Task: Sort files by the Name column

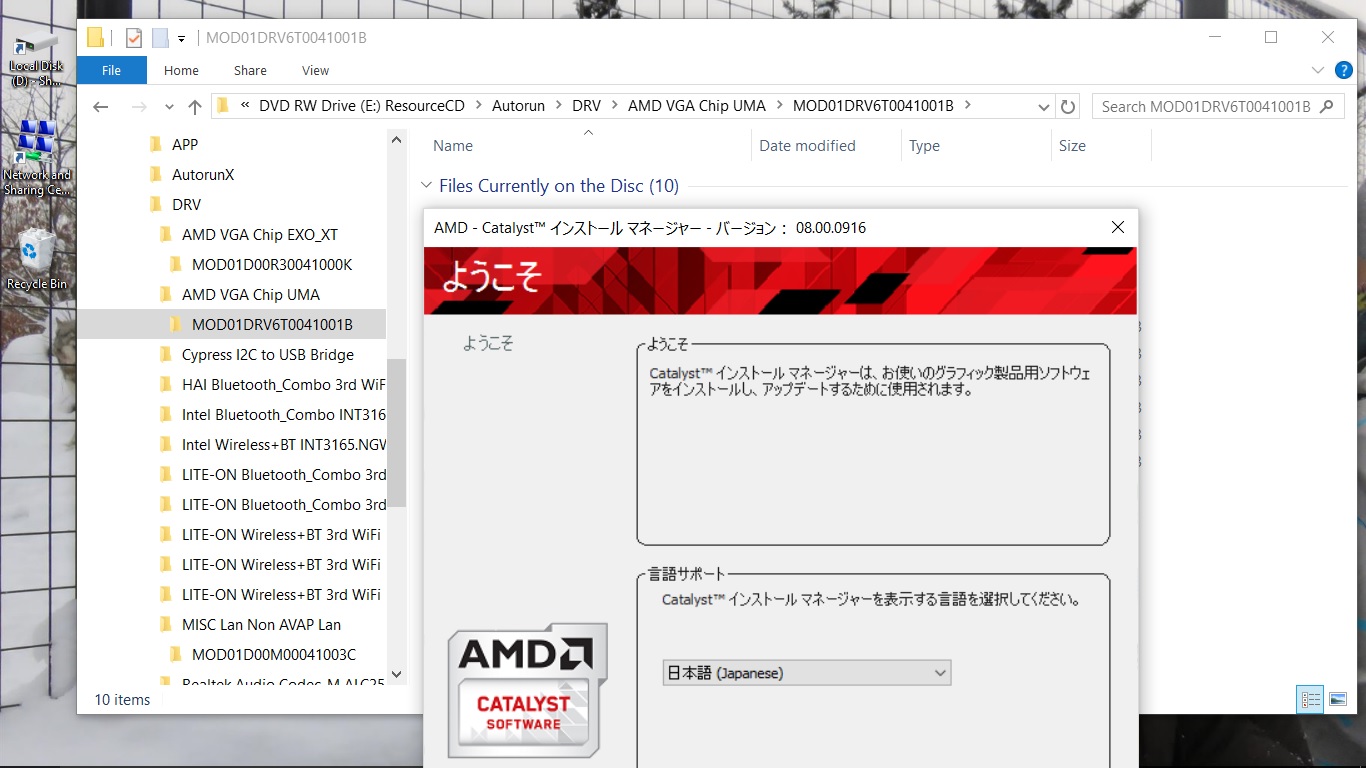Action: [x=453, y=146]
